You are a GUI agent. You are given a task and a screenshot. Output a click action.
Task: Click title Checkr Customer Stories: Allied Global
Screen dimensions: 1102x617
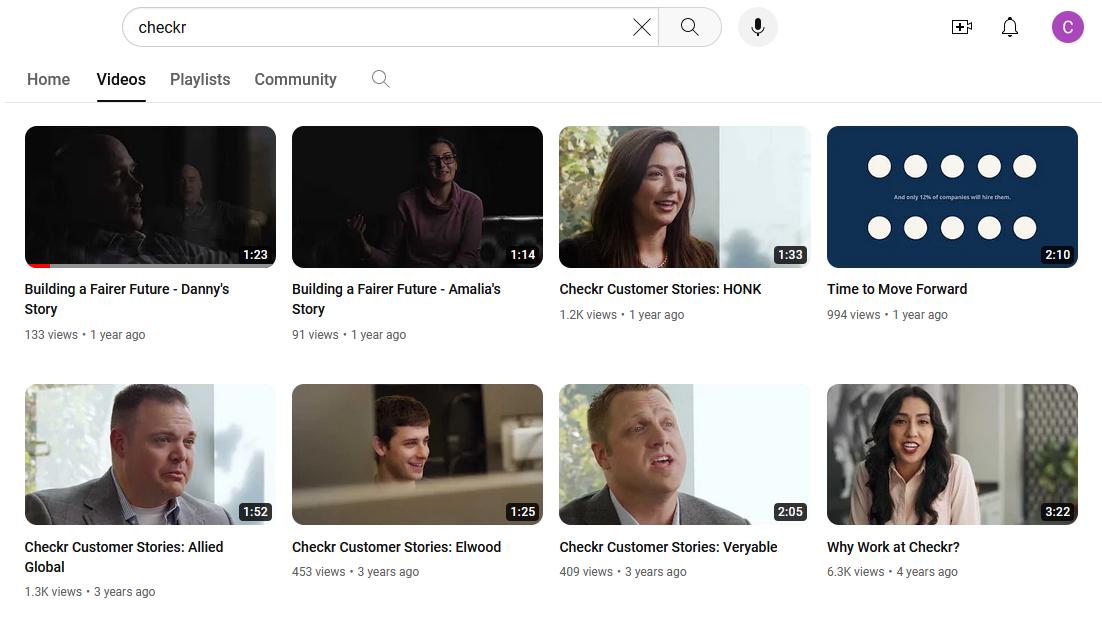124,557
